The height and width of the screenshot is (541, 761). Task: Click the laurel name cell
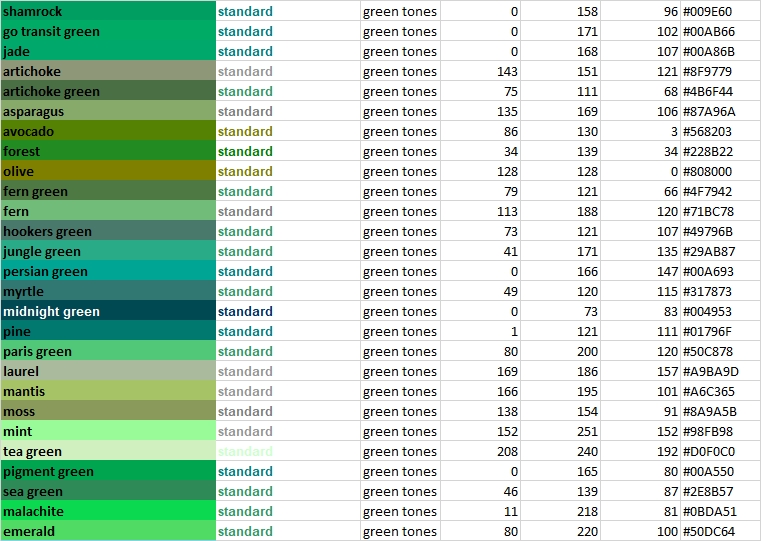[108, 371]
